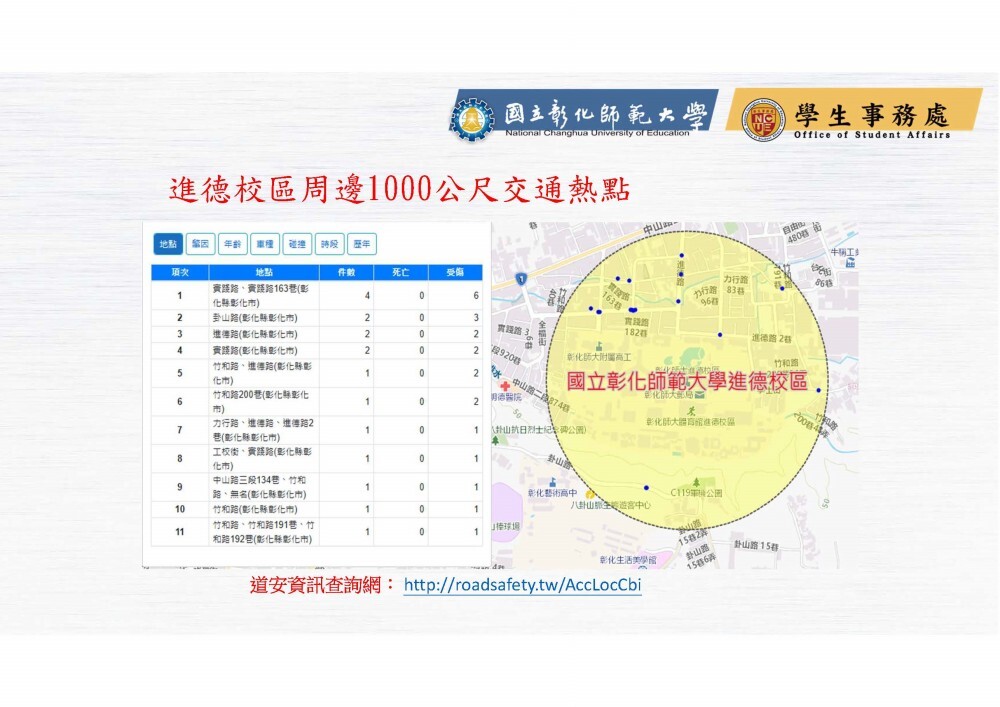Click the tree icon beside 八卦山抗日烈士紀念碑公園
The width and height of the screenshot is (1000, 707).
495,440
